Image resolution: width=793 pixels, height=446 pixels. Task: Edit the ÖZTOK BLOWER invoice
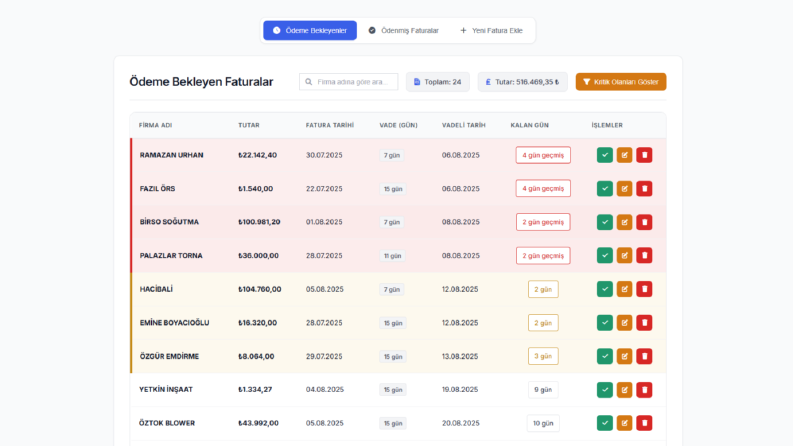tap(625, 423)
